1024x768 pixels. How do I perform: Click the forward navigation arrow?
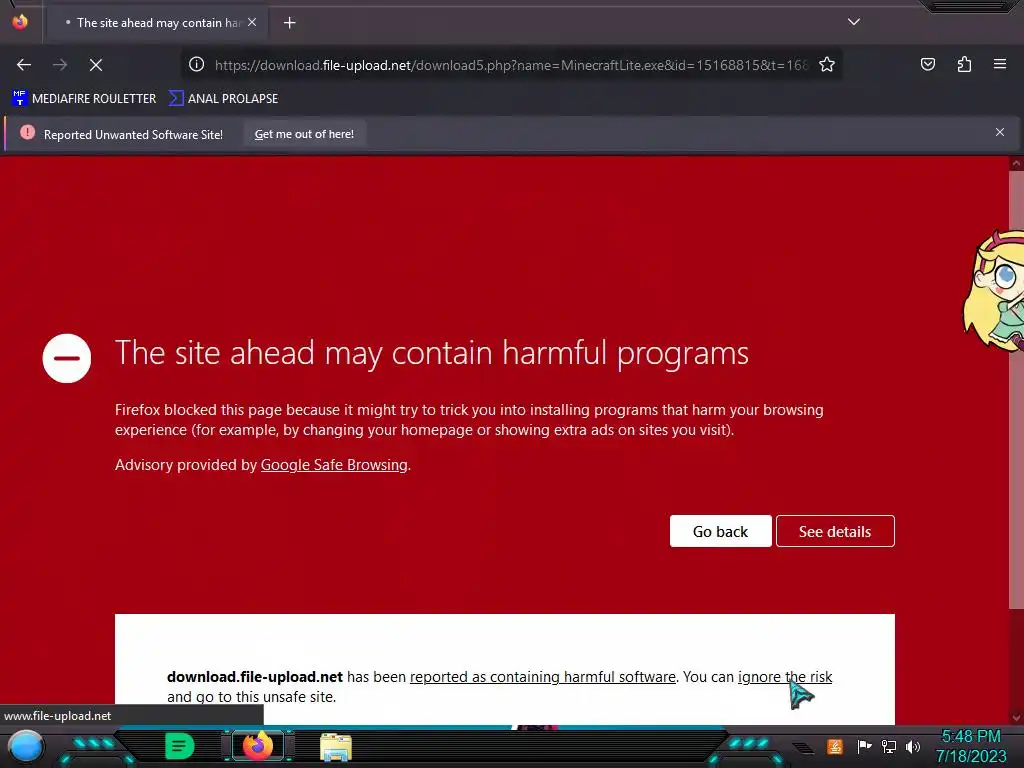[x=60, y=65]
